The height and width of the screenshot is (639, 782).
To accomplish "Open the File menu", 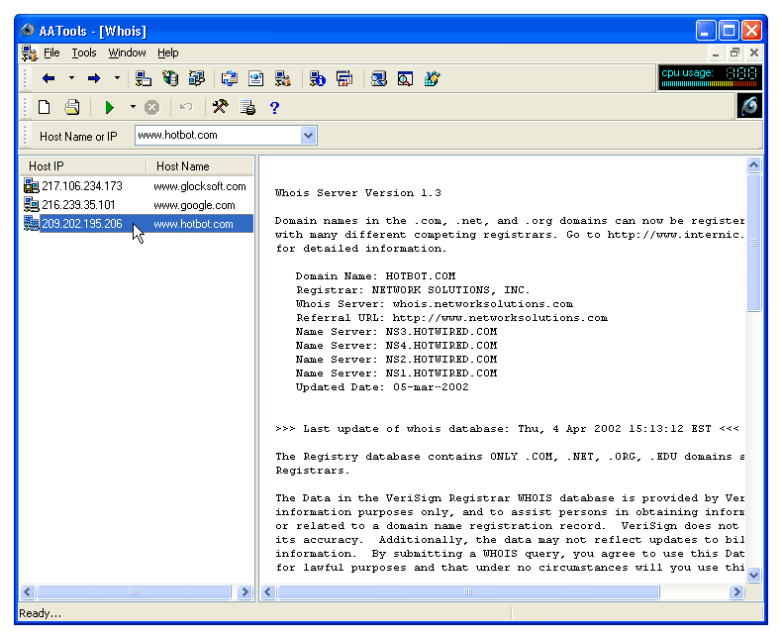I will (x=51, y=53).
